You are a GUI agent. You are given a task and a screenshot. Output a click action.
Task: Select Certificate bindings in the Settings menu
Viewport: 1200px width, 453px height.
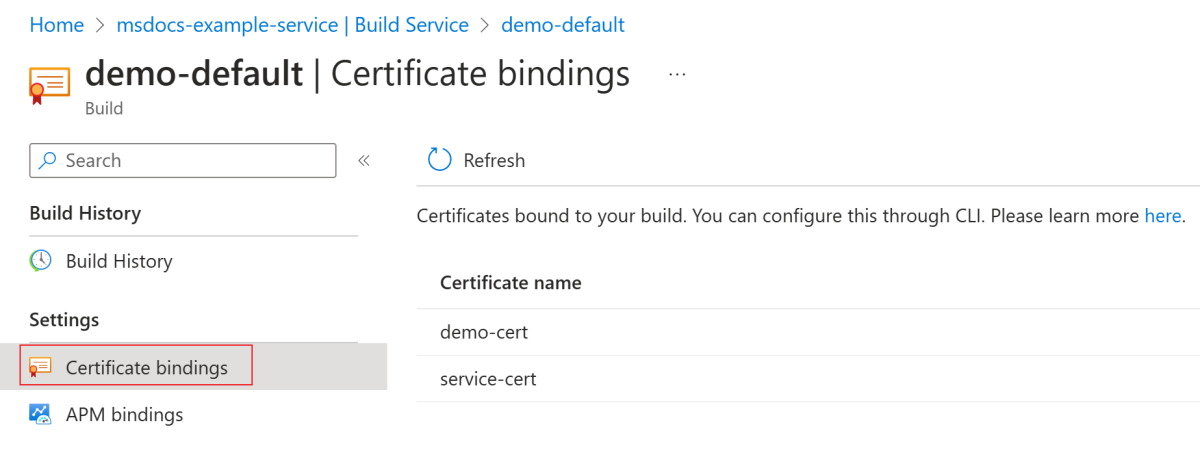[x=146, y=368]
